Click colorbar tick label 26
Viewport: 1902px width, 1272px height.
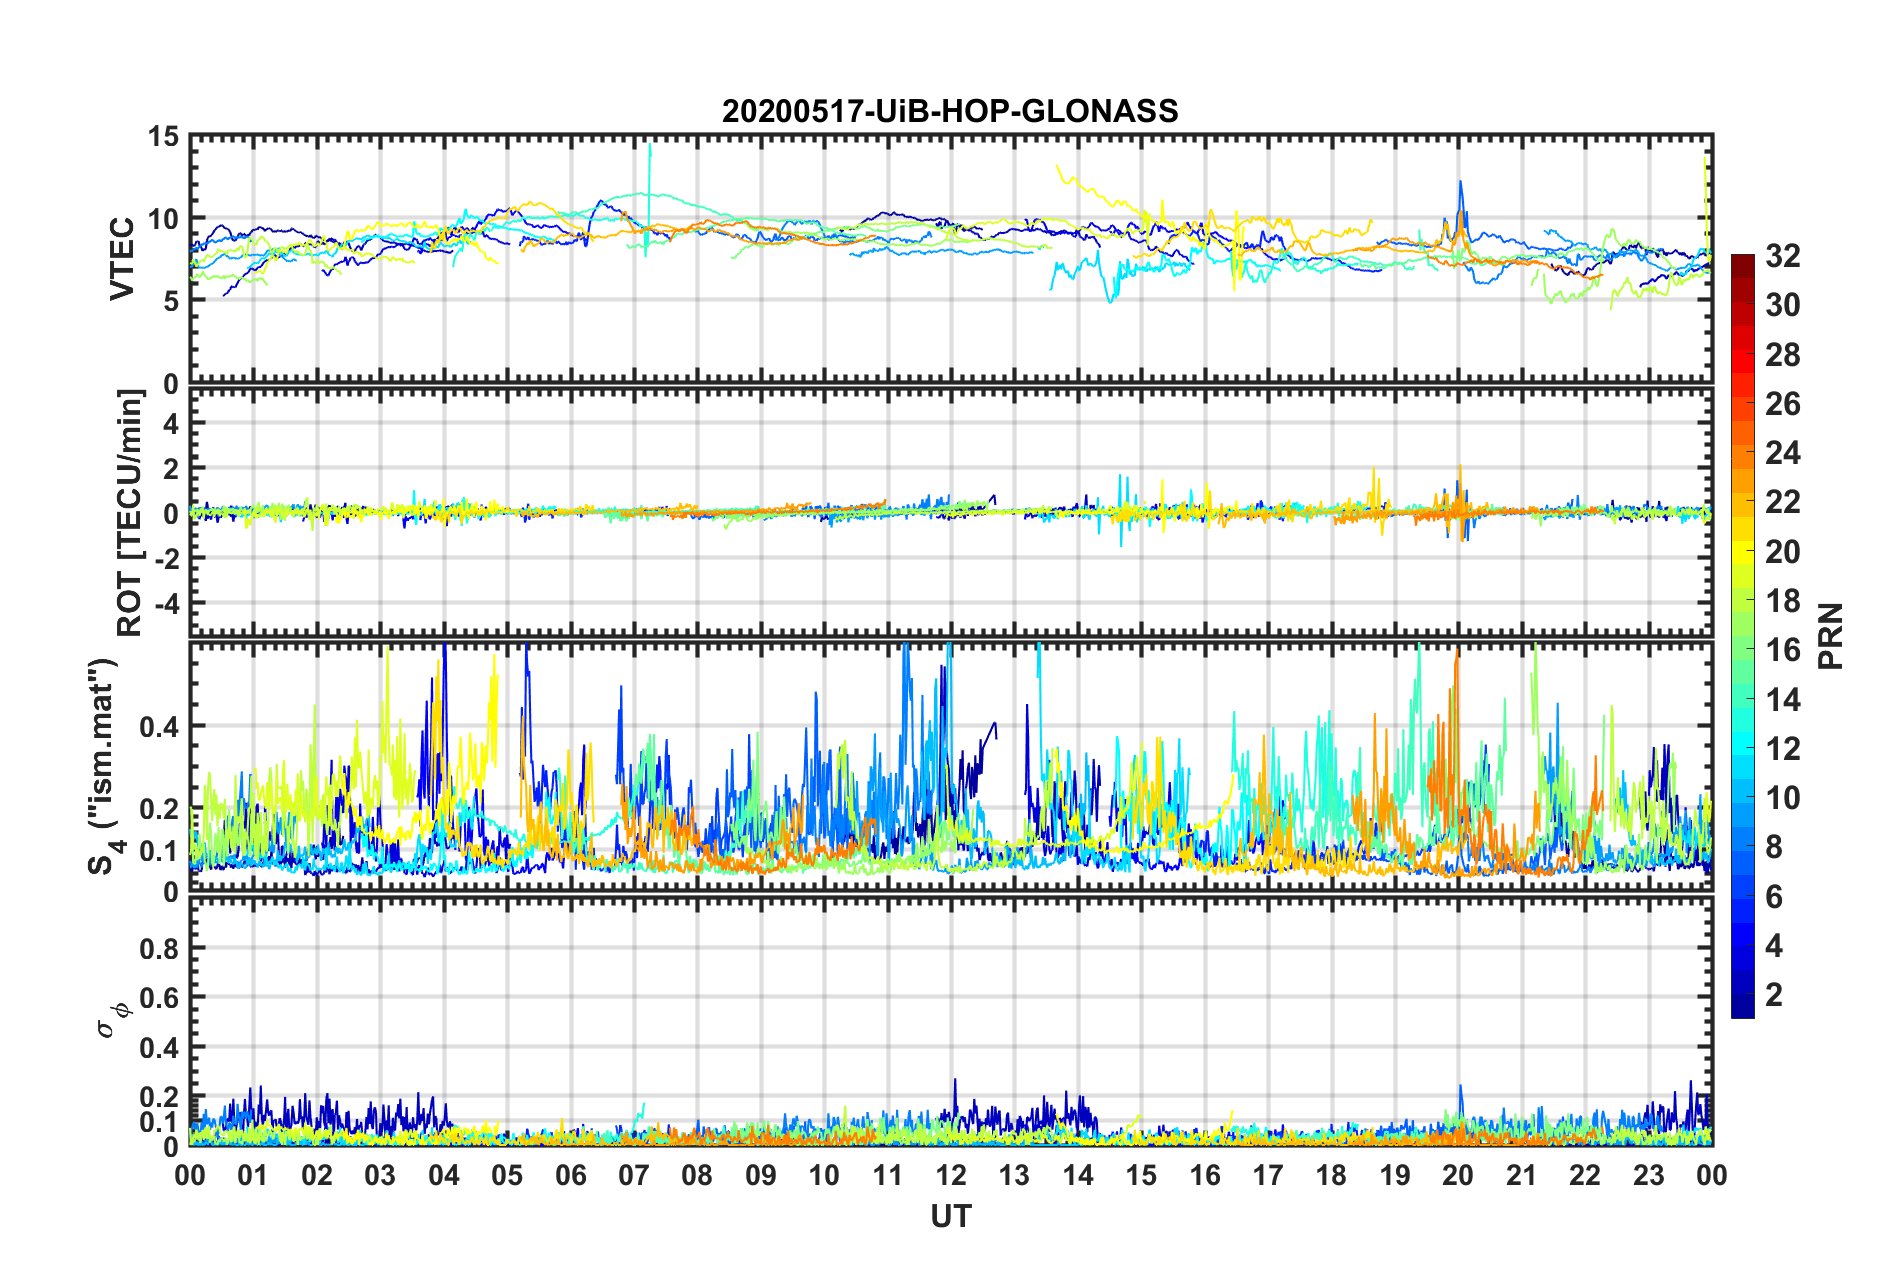(x=1783, y=404)
